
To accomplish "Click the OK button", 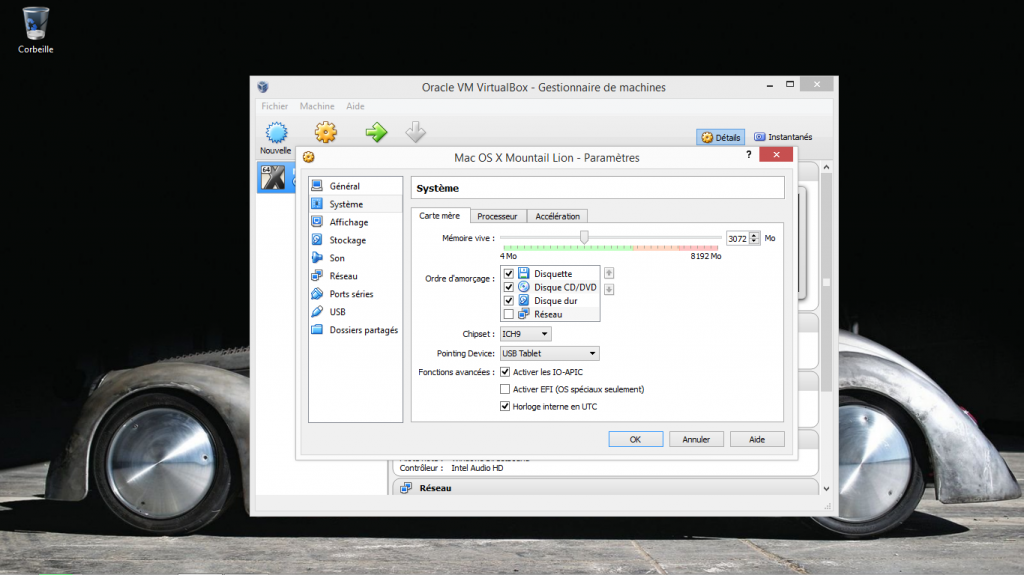I will point(635,439).
